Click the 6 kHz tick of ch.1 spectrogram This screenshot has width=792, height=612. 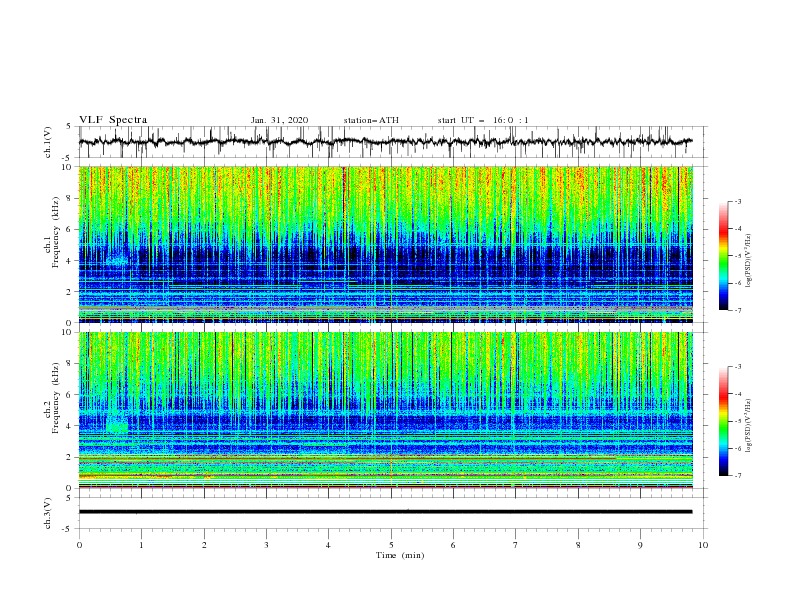71,229
